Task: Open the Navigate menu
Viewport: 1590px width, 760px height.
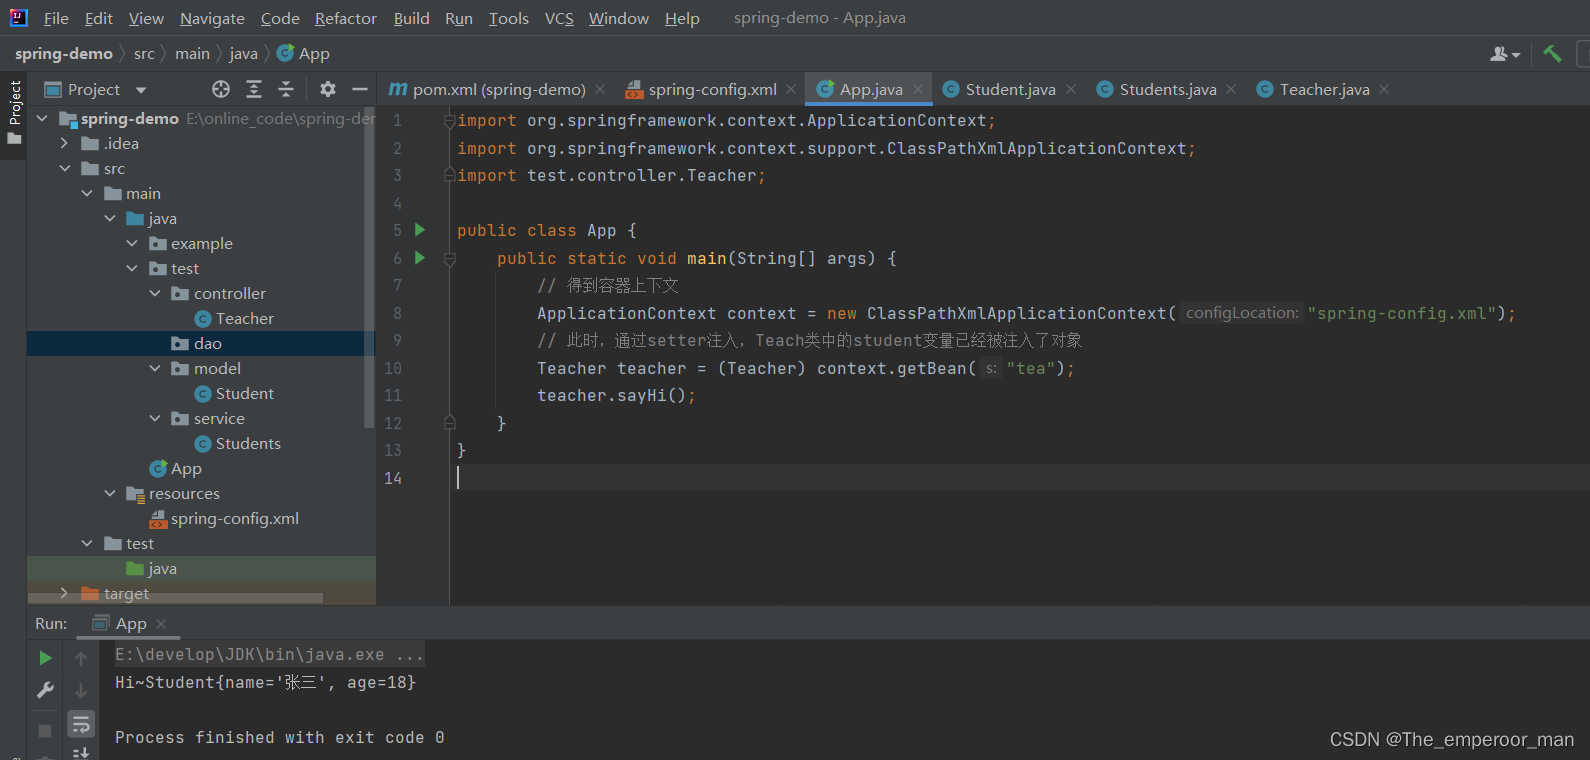Action: point(212,18)
